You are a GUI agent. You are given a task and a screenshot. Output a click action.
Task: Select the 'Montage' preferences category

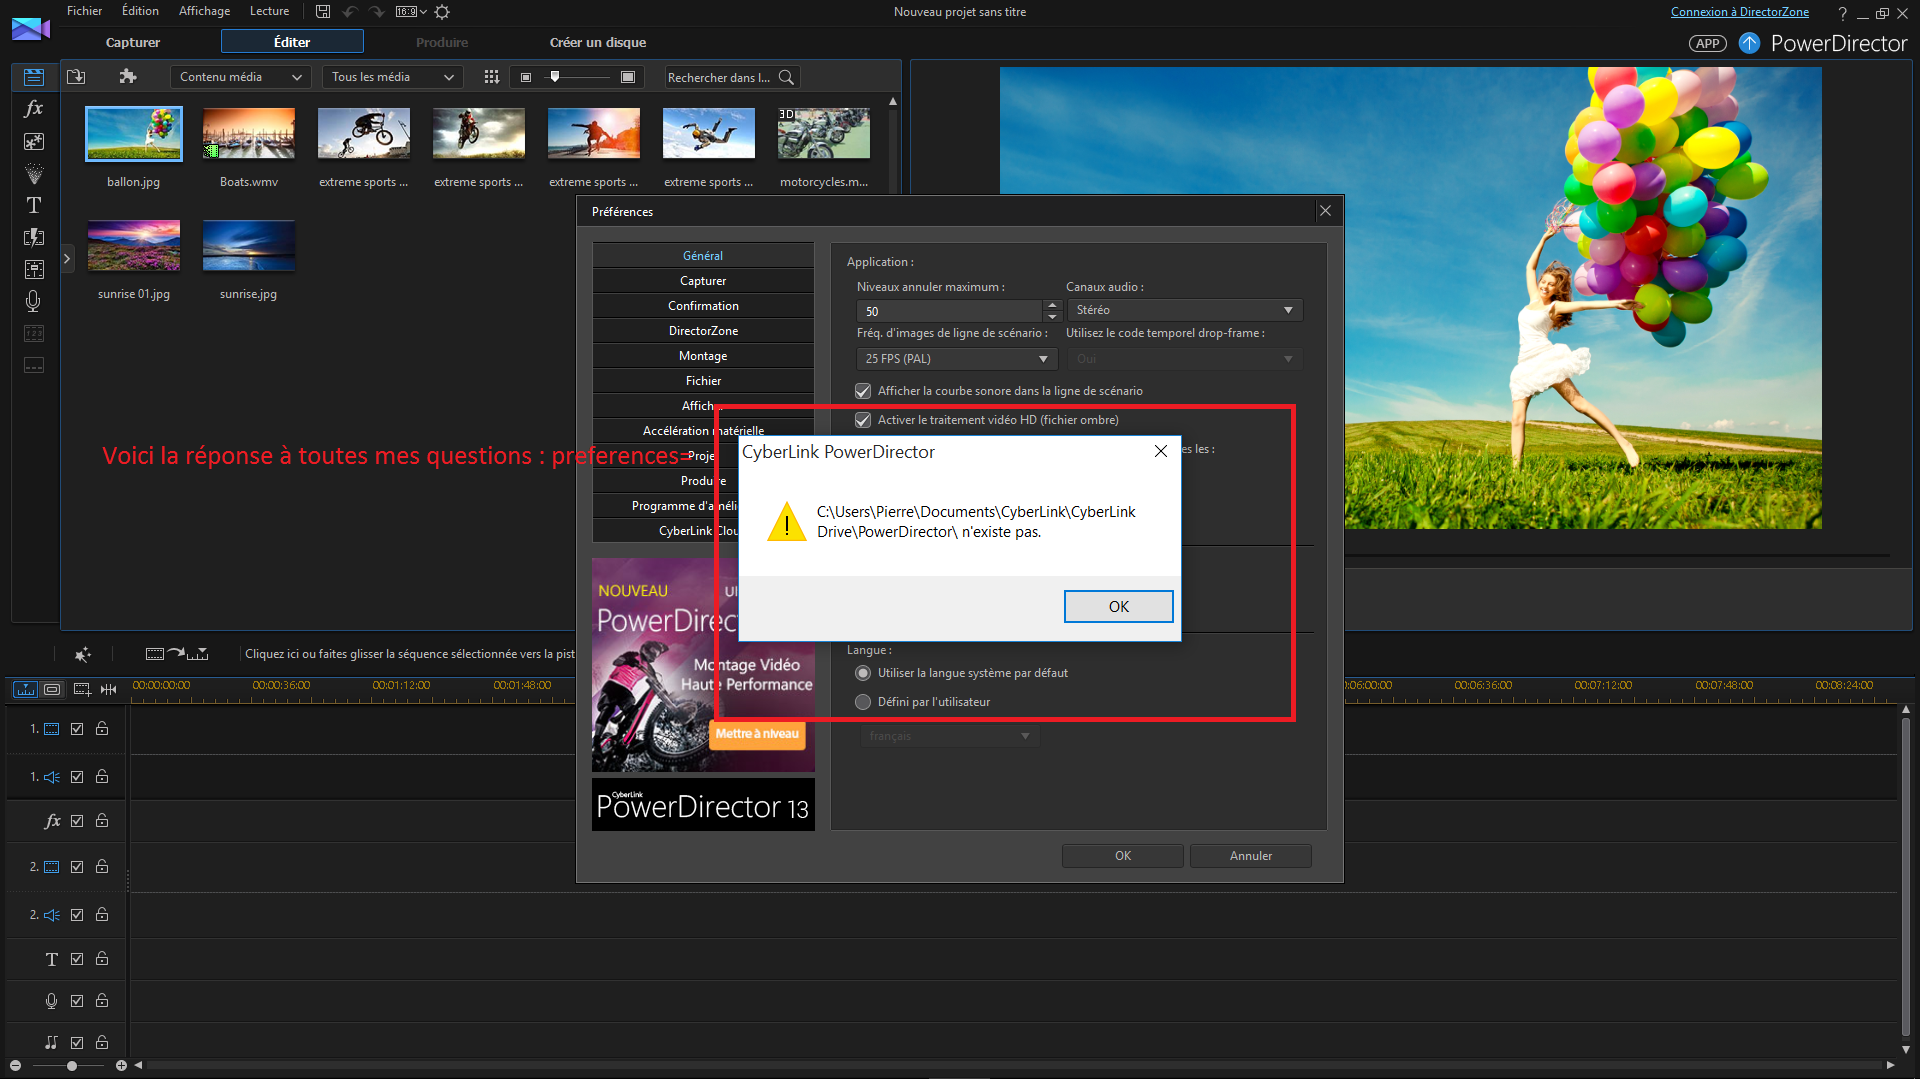coord(703,356)
